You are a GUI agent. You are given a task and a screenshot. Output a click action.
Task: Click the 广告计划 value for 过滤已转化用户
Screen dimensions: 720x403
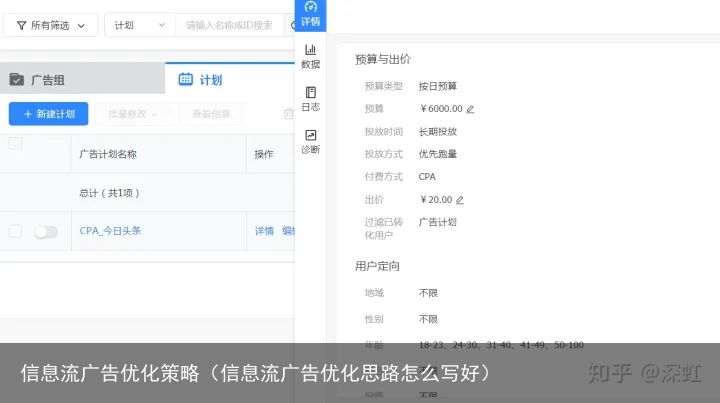pyautogui.click(x=438, y=222)
